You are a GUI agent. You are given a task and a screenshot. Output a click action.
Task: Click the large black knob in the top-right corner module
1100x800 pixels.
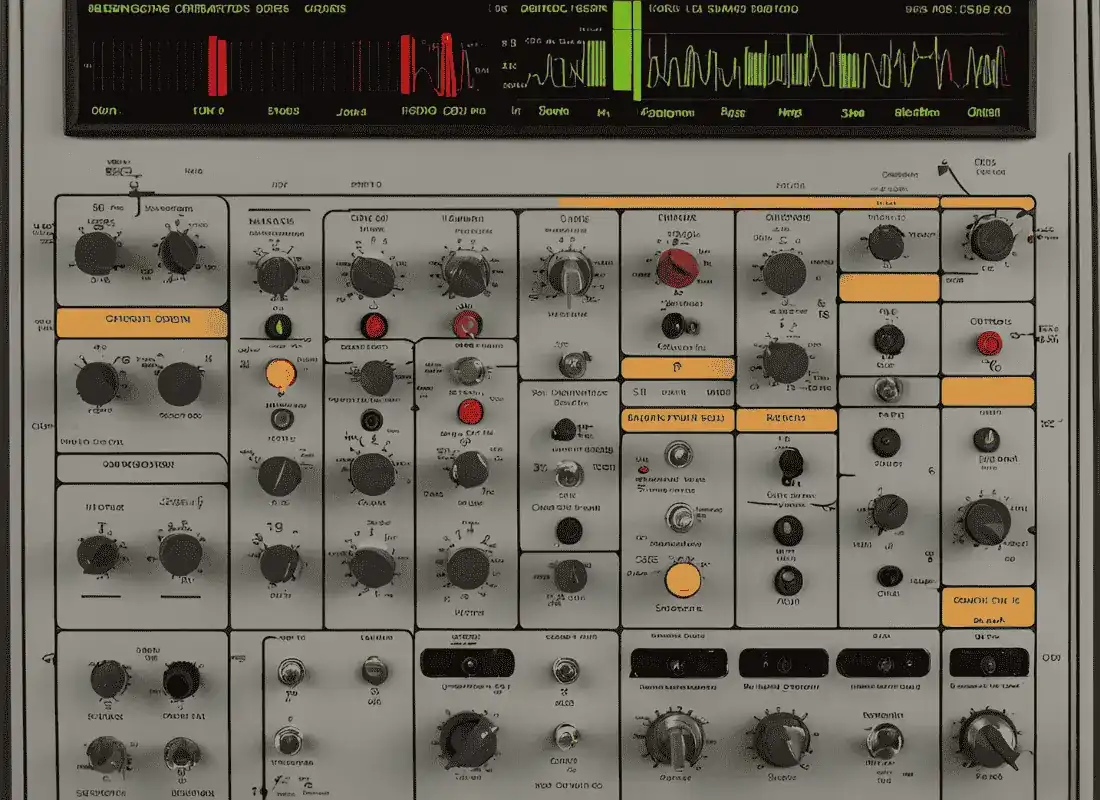pyautogui.click(x=991, y=240)
